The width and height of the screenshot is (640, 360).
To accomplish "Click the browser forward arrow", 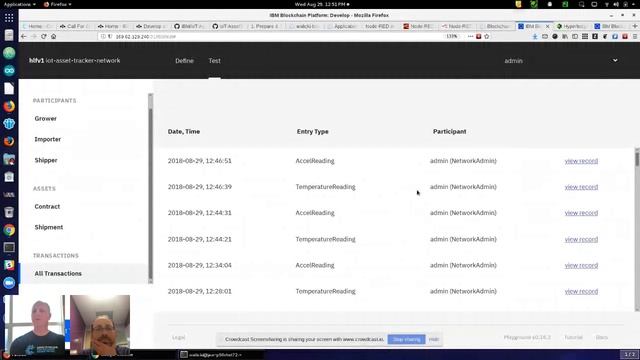I will coord(34,36).
